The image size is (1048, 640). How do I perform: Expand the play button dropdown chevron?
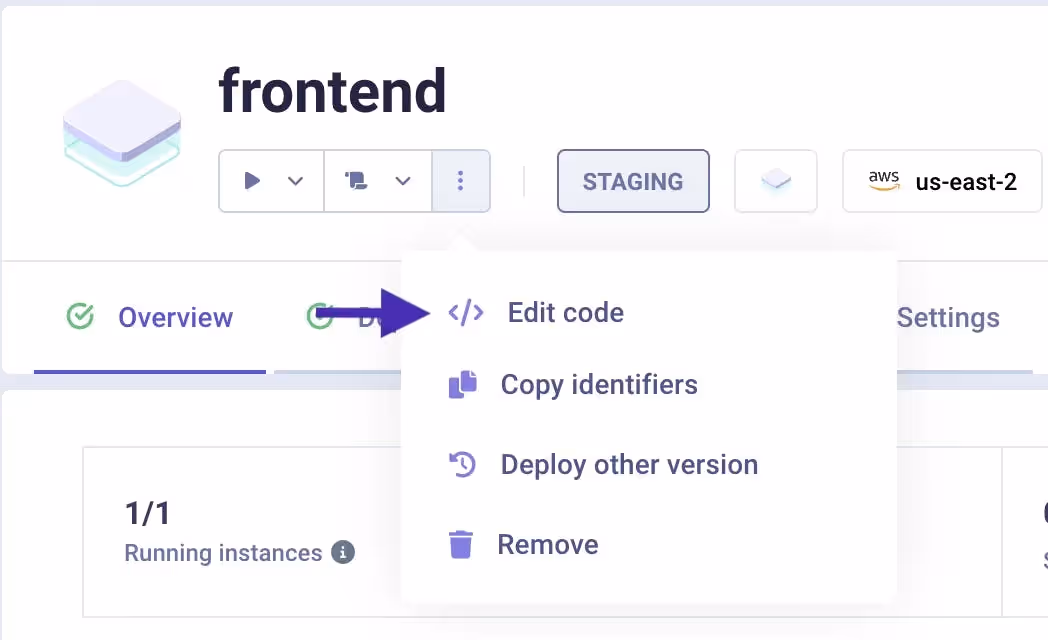click(x=296, y=181)
